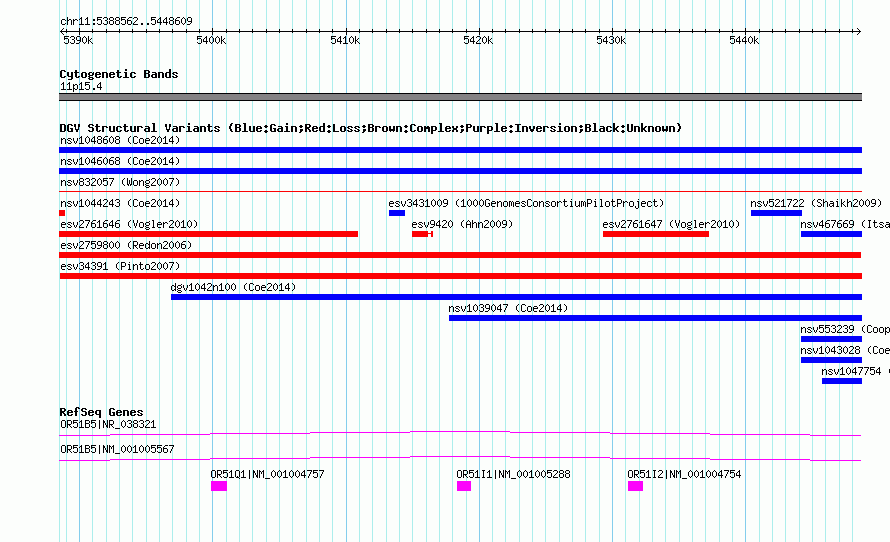The width and height of the screenshot is (890, 542).
Task: Click the nsv521722 (Shaikh2009) blue bar
Action: [776, 213]
